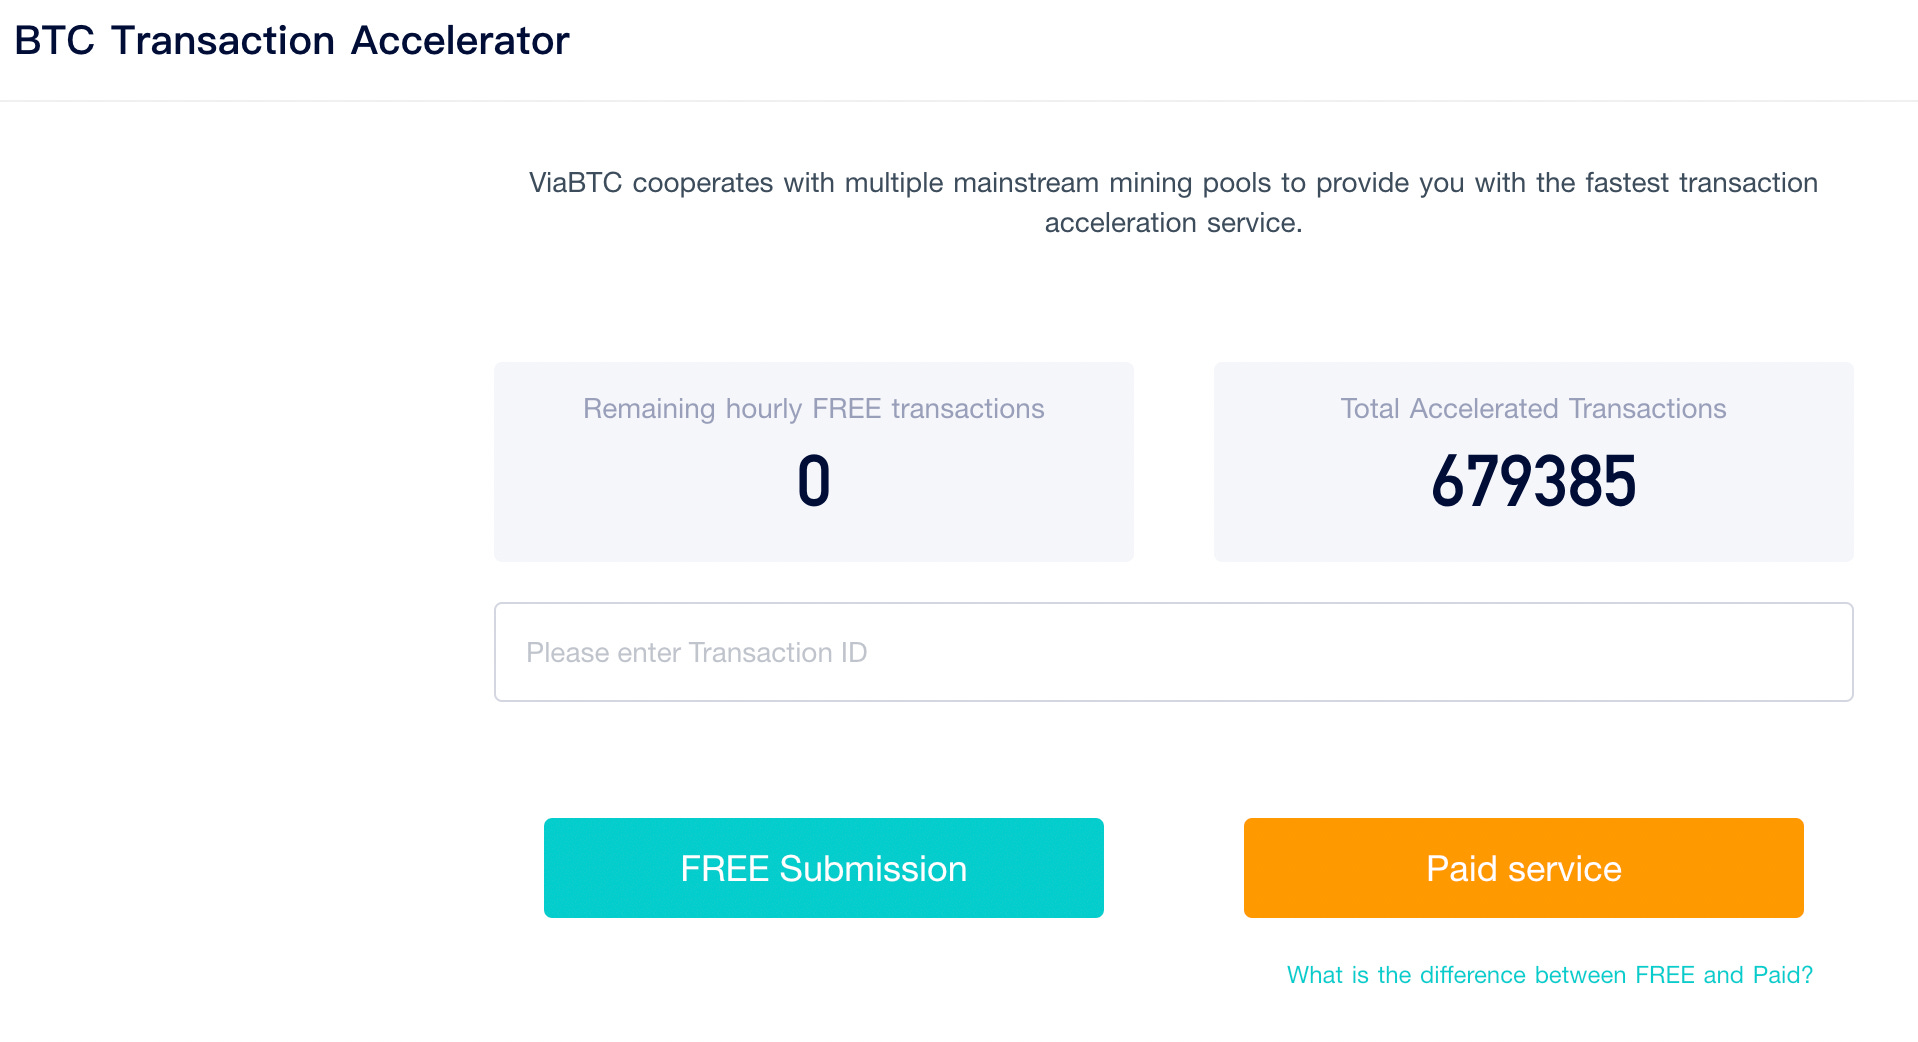Click the Remaining hourly FREE transactions card
This screenshot has height=1042, width=1918.
pyautogui.click(x=813, y=461)
